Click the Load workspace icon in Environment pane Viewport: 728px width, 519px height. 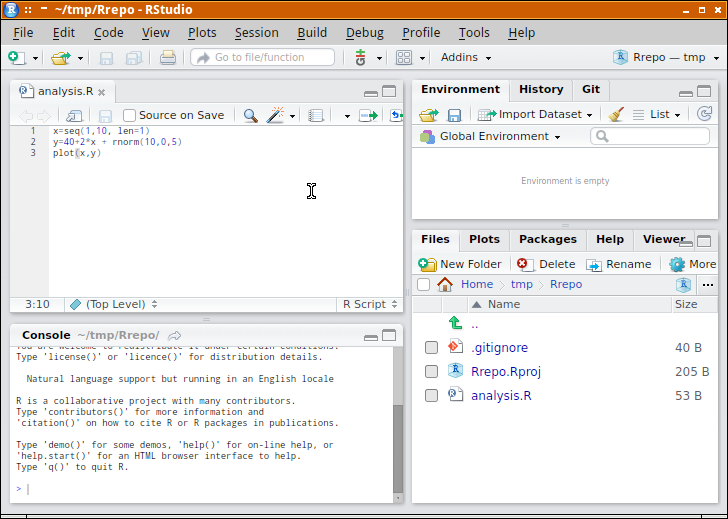pos(429,115)
